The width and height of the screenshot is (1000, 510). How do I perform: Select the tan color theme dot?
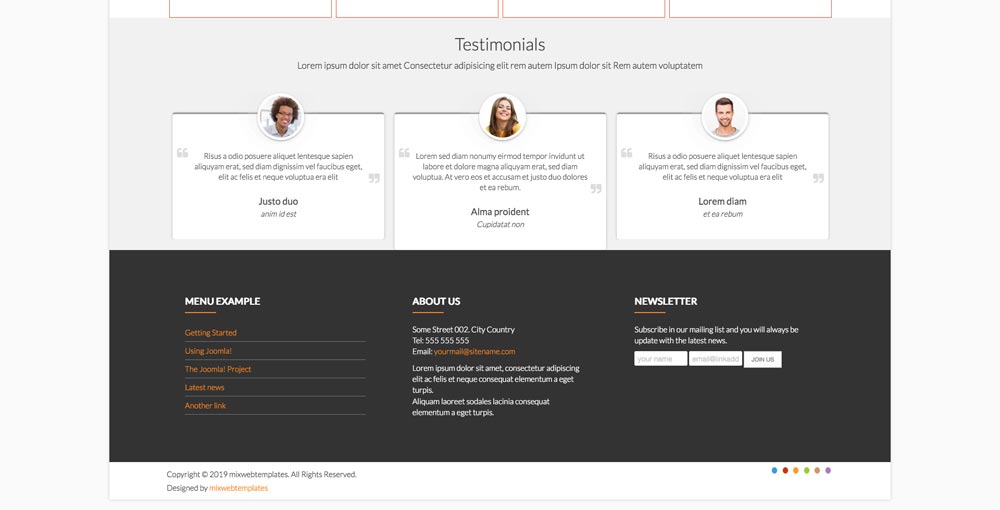pyautogui.click(x=817, y=470)
